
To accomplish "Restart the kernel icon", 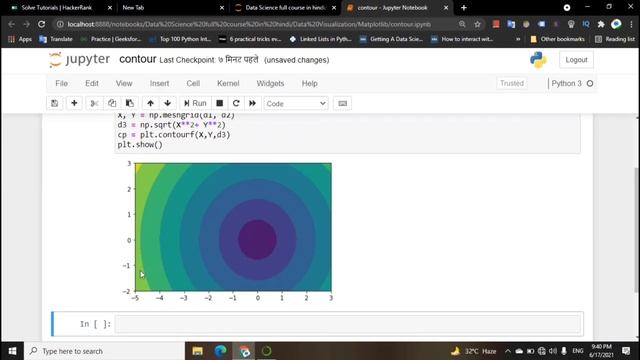I will pyautogui.click(x=236, y=103).
